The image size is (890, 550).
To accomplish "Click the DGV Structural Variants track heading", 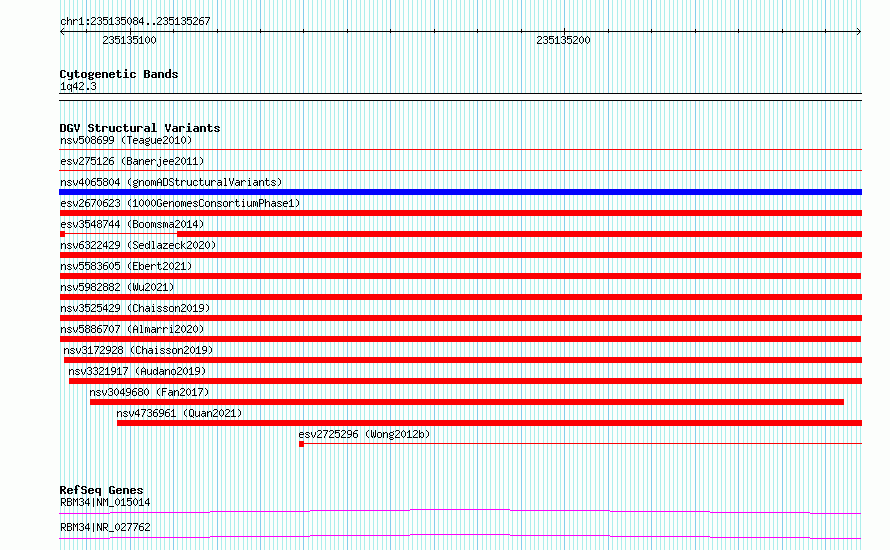I will (x=140, y=128).
